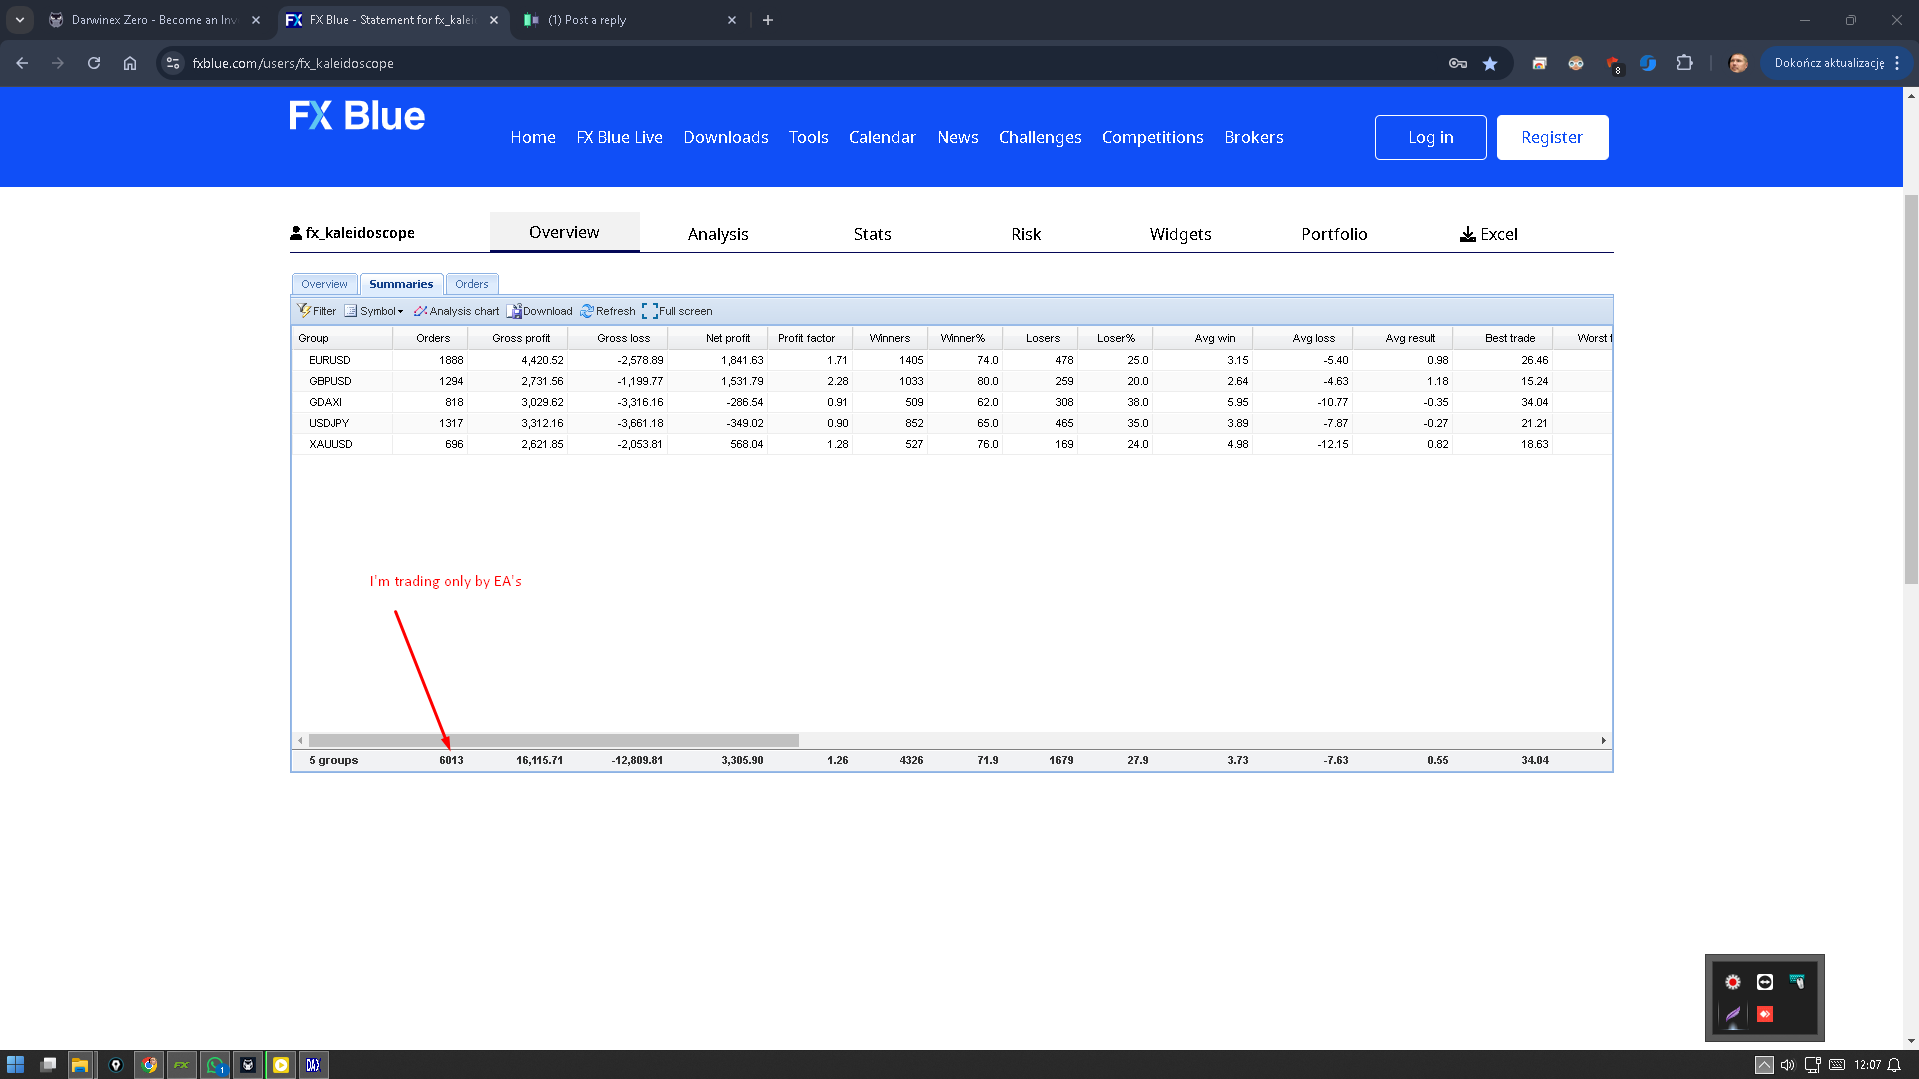
Task: Select the EURUSD row in the table
Action: (952, 360)
